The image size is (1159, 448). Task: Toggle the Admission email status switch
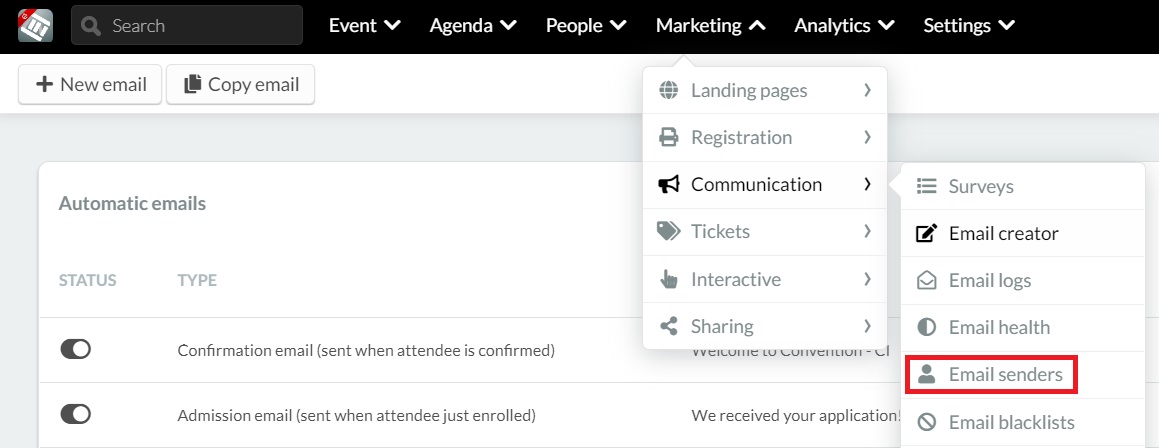75,414
